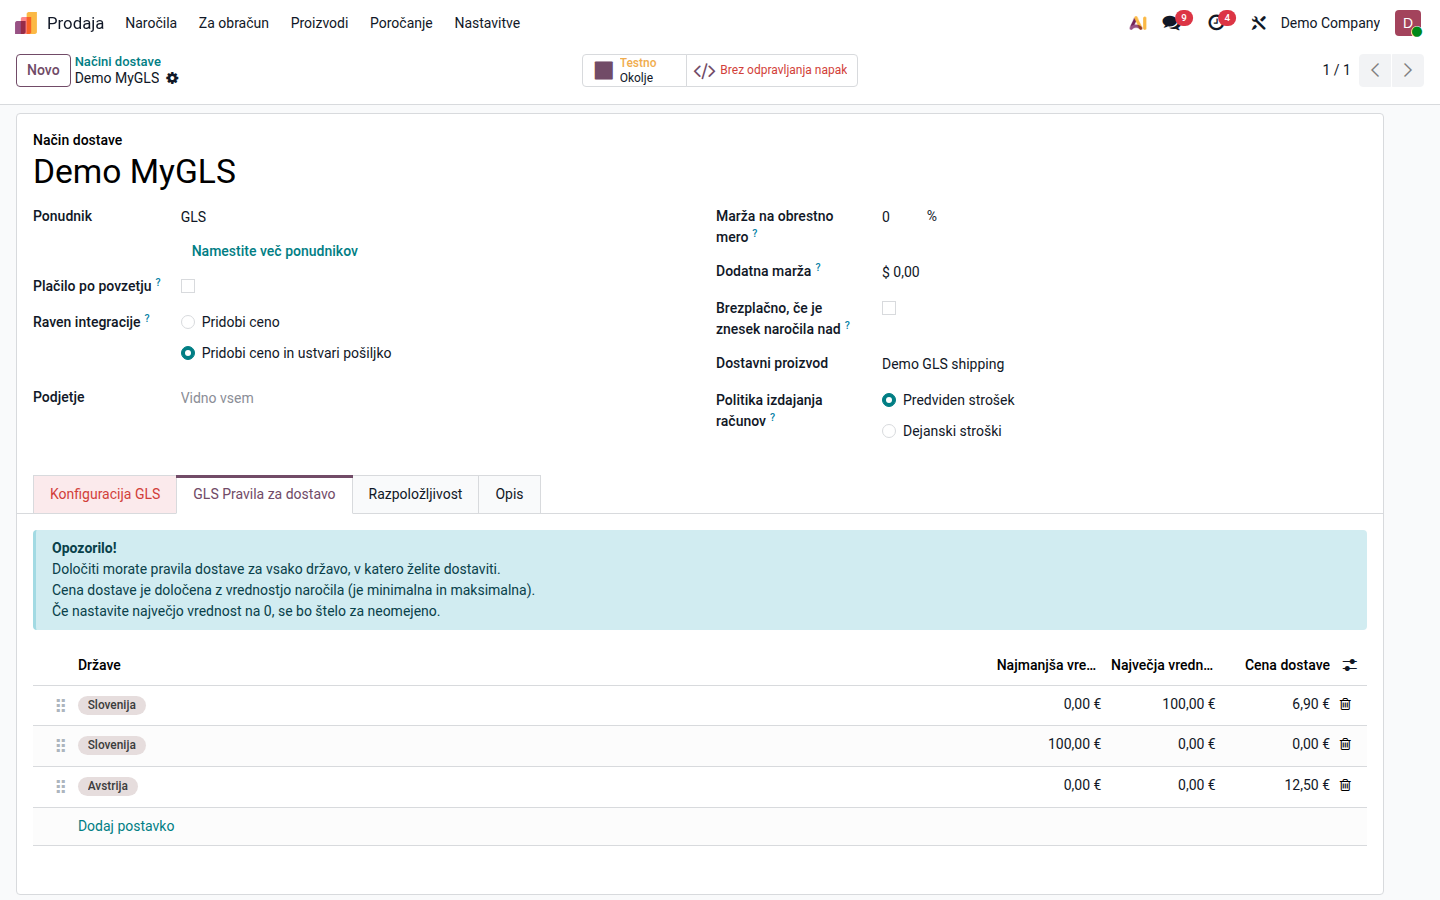Open the Poročanje menu
Screen dimensions: 1440x900
(401, 23)
